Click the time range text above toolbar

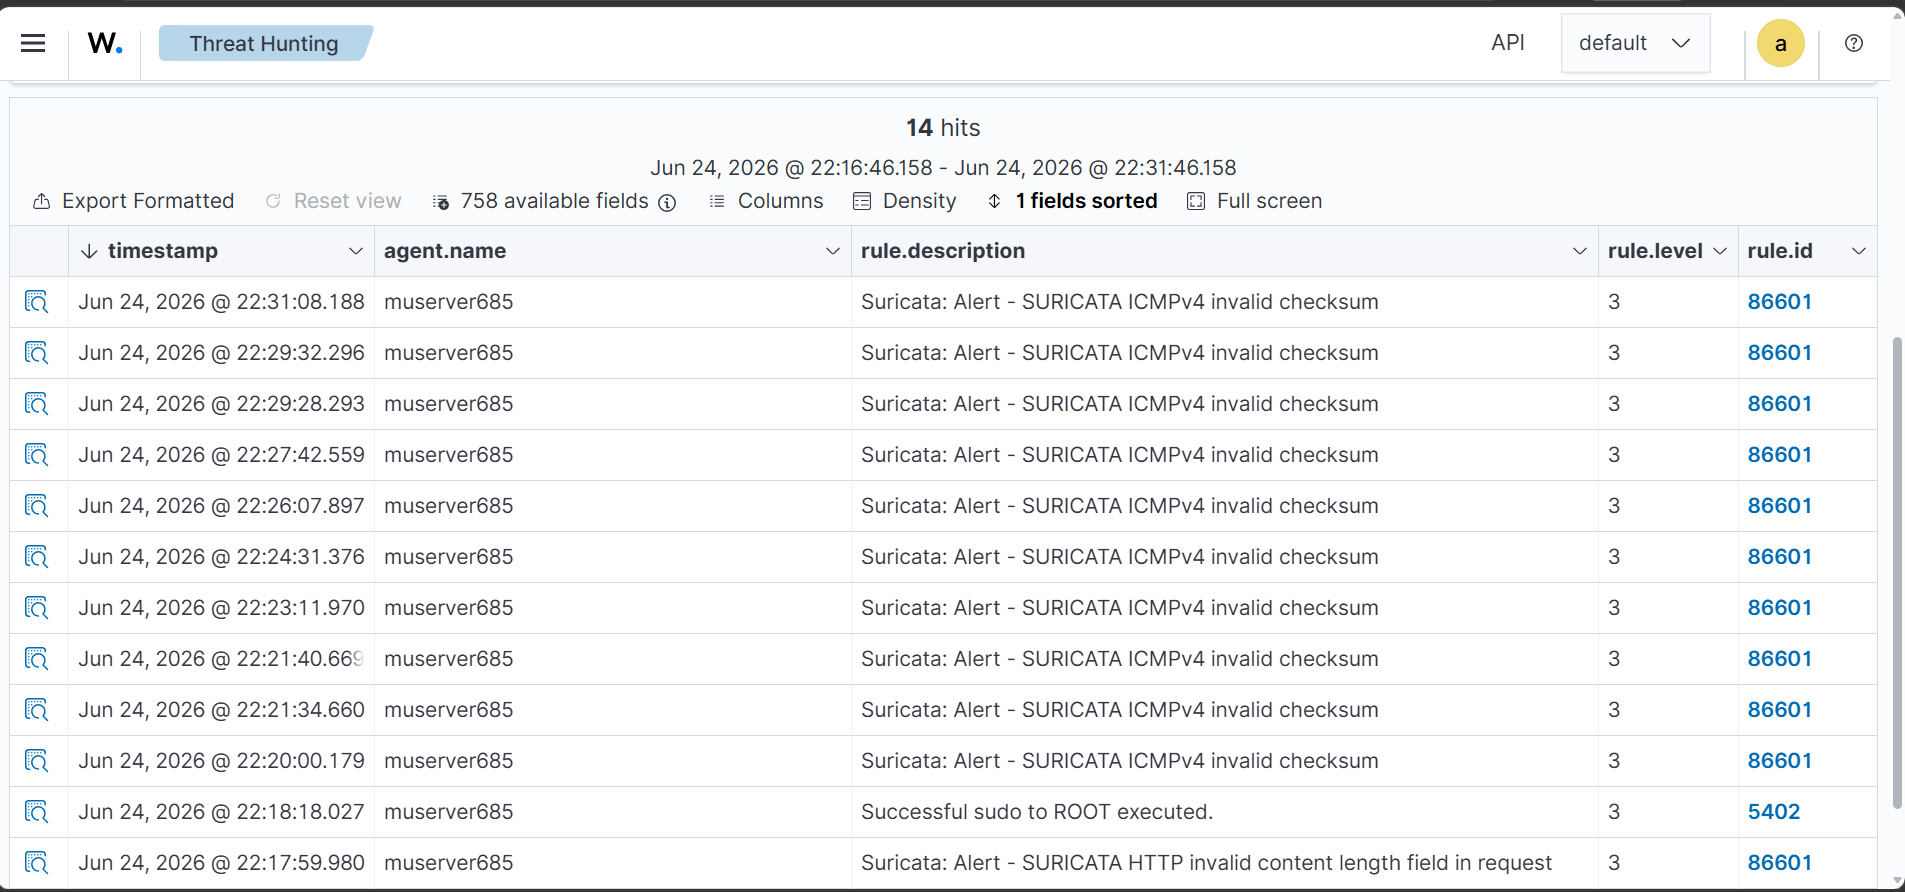(x=943, y=168)
